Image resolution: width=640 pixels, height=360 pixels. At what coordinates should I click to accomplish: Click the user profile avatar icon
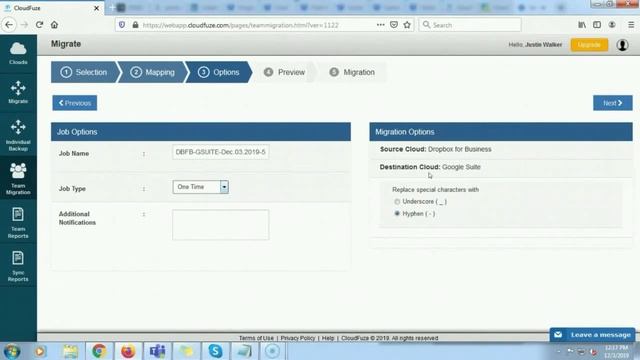click(622, 44)
